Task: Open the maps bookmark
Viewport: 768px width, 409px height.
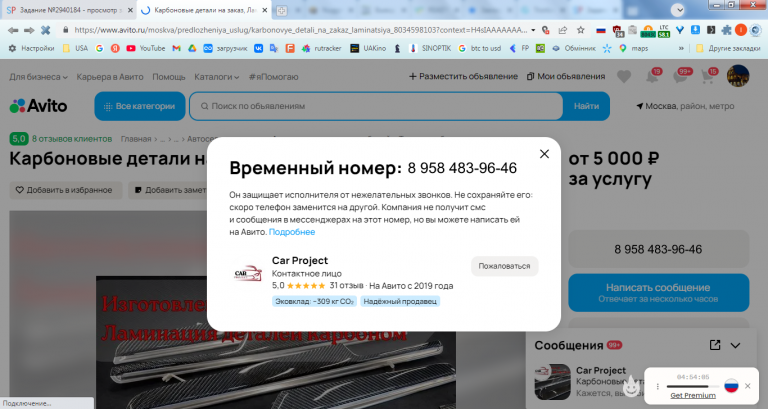Action: coord(633,48)
